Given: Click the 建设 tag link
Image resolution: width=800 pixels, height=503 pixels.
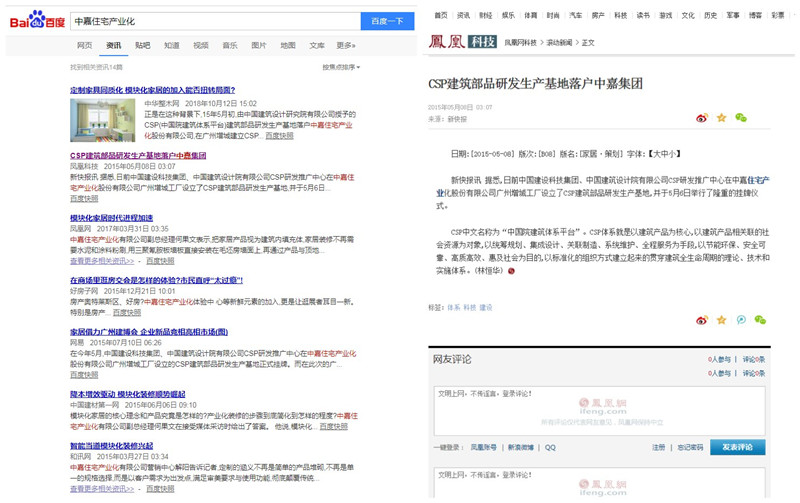Looking at the screenshot, I should (x=486, y=308).
